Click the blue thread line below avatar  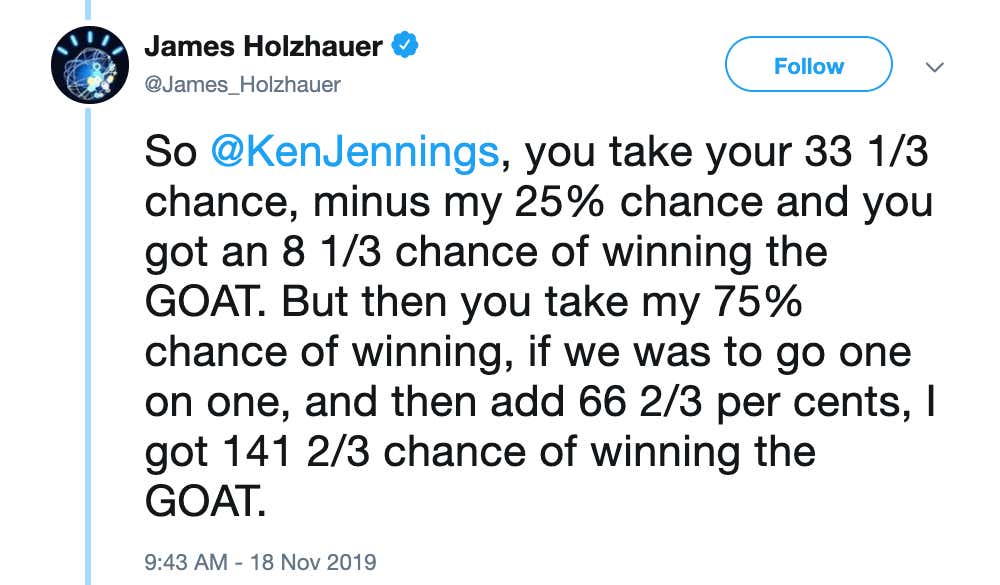(x=88, y=344)
